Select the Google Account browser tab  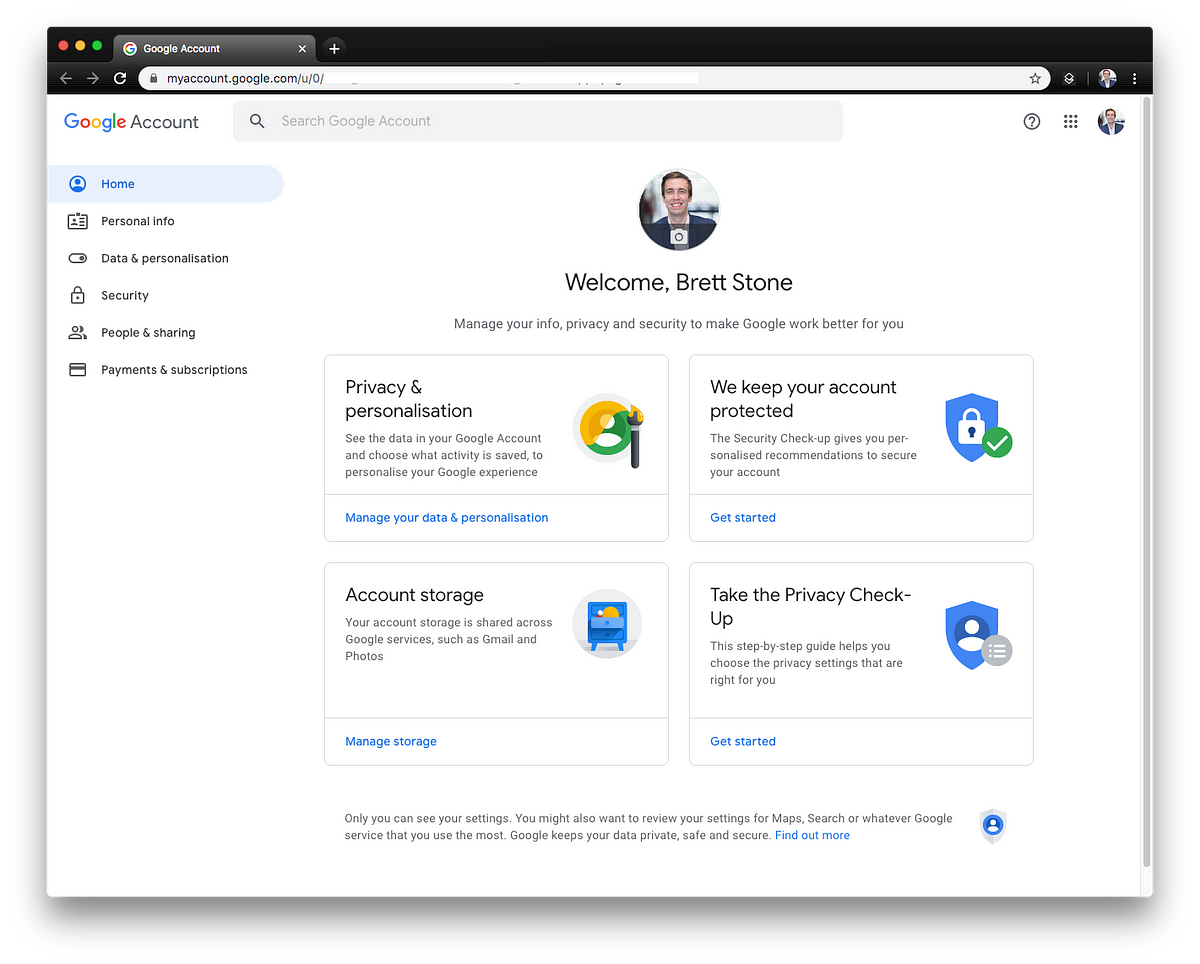215,48
